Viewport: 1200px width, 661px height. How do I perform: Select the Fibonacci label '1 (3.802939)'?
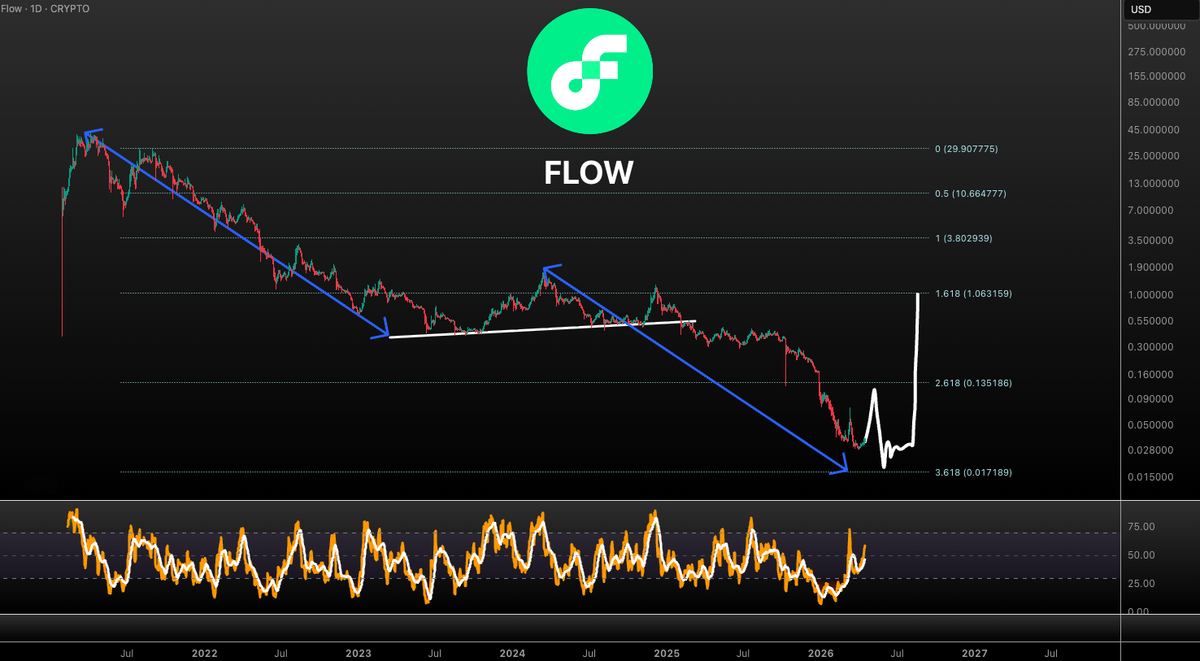pyautogui.click(x=963, y=238)
